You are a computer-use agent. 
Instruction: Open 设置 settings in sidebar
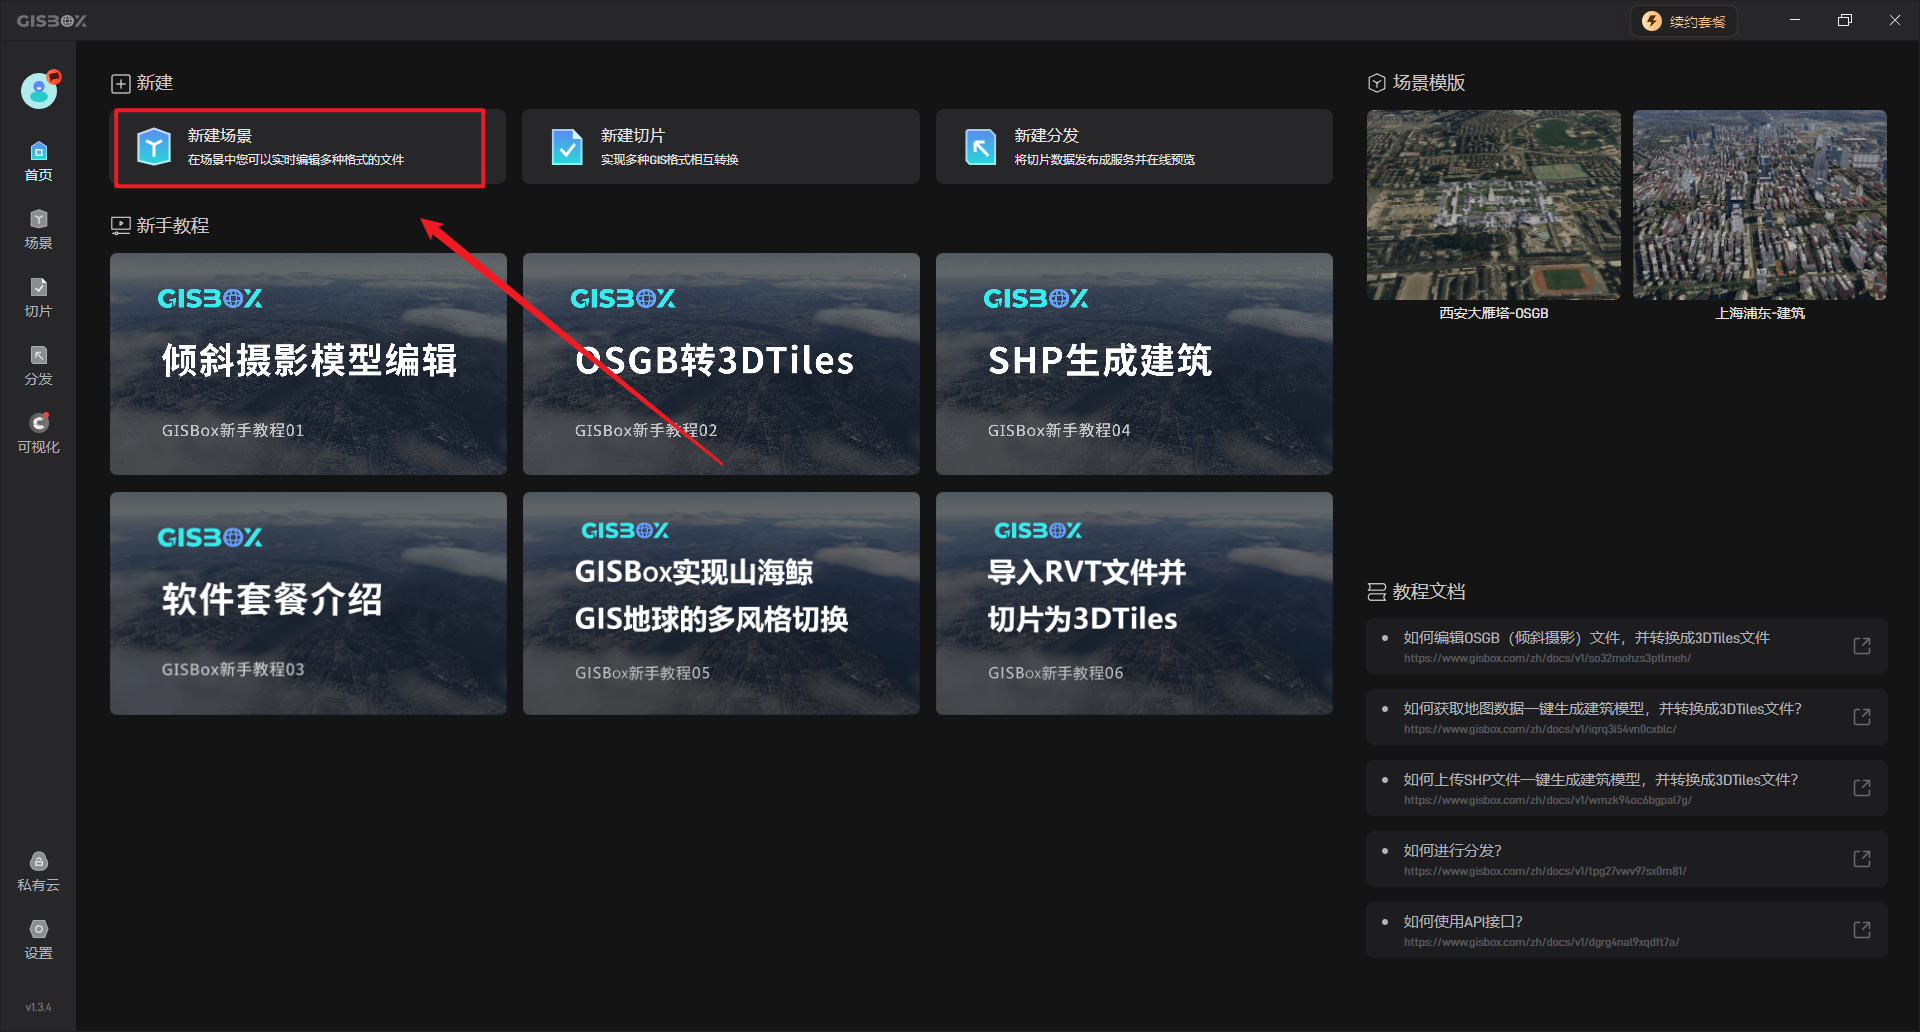(x=38, y=939)
